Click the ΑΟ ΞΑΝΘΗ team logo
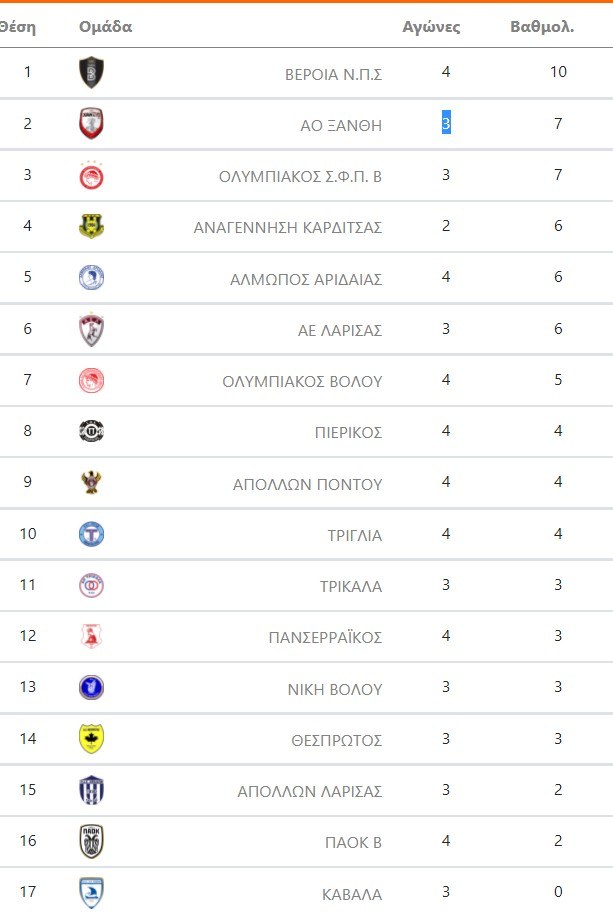This screenshot has height=914, width=613. 91,124
